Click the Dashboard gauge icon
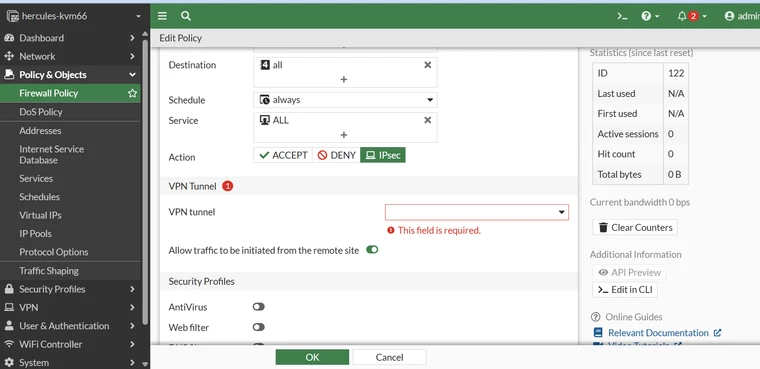 [9, 38]
